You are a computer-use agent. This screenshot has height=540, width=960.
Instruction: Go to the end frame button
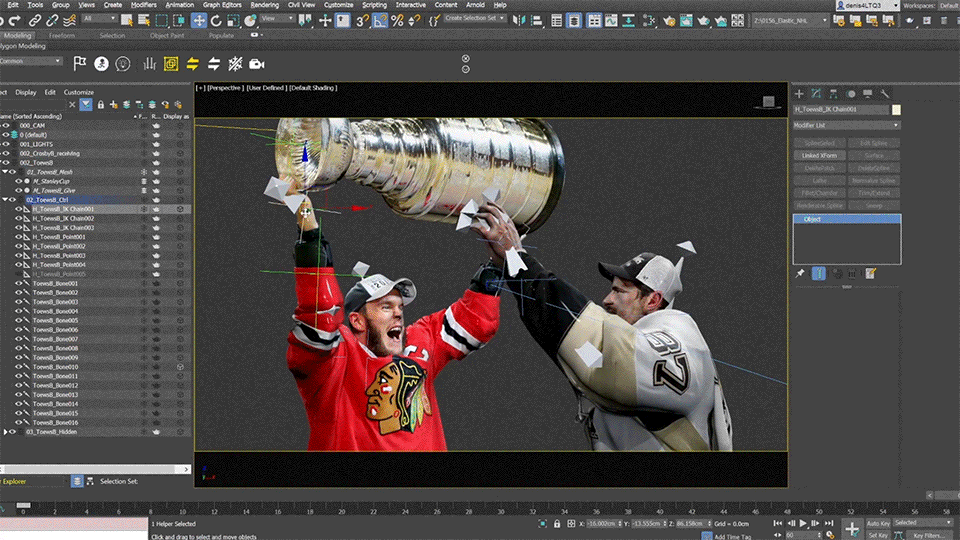[829, 523]
